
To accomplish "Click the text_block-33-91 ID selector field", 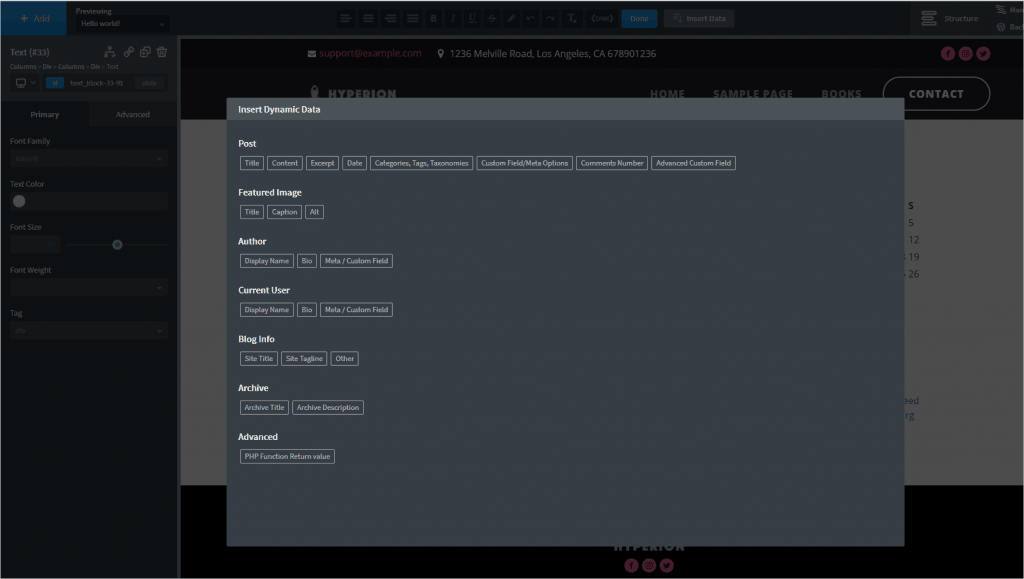I will tap(97, 83).
